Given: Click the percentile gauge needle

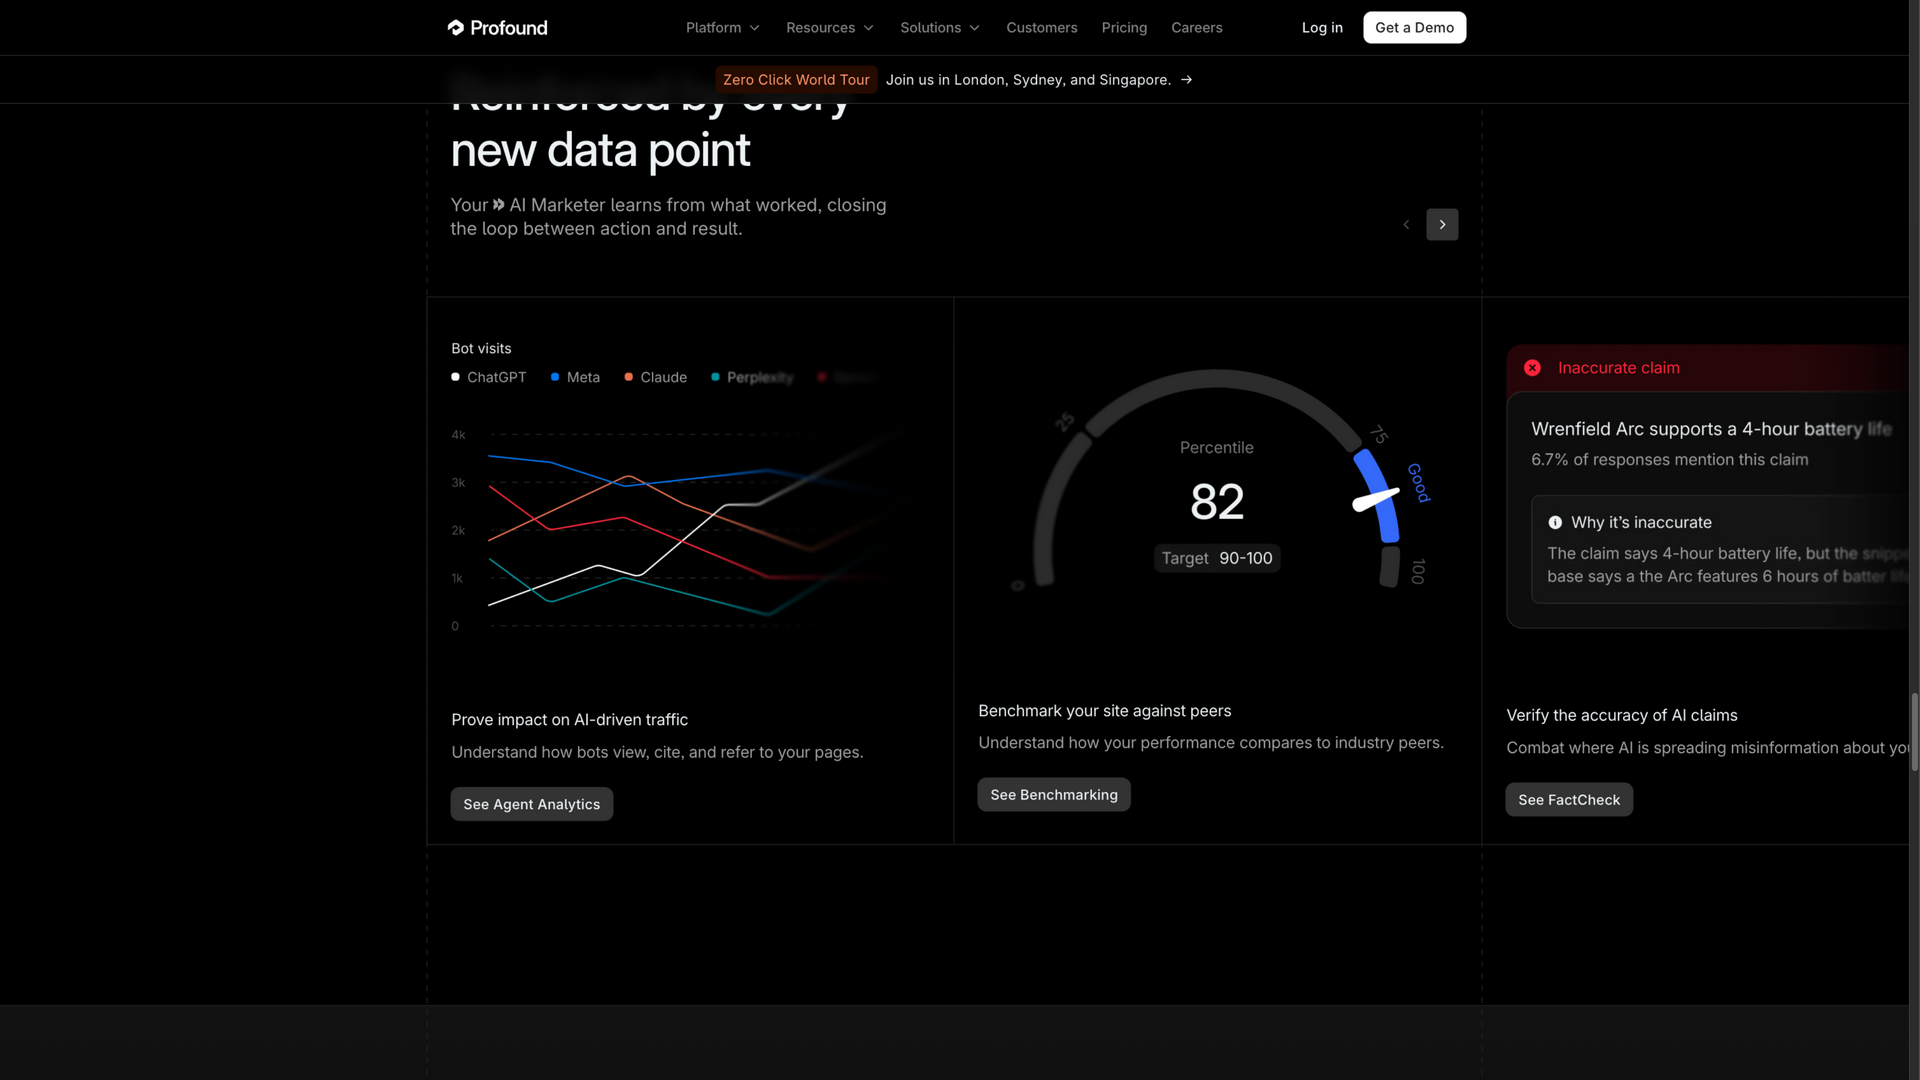Looking at the screenshot, I should (1376, 499).
